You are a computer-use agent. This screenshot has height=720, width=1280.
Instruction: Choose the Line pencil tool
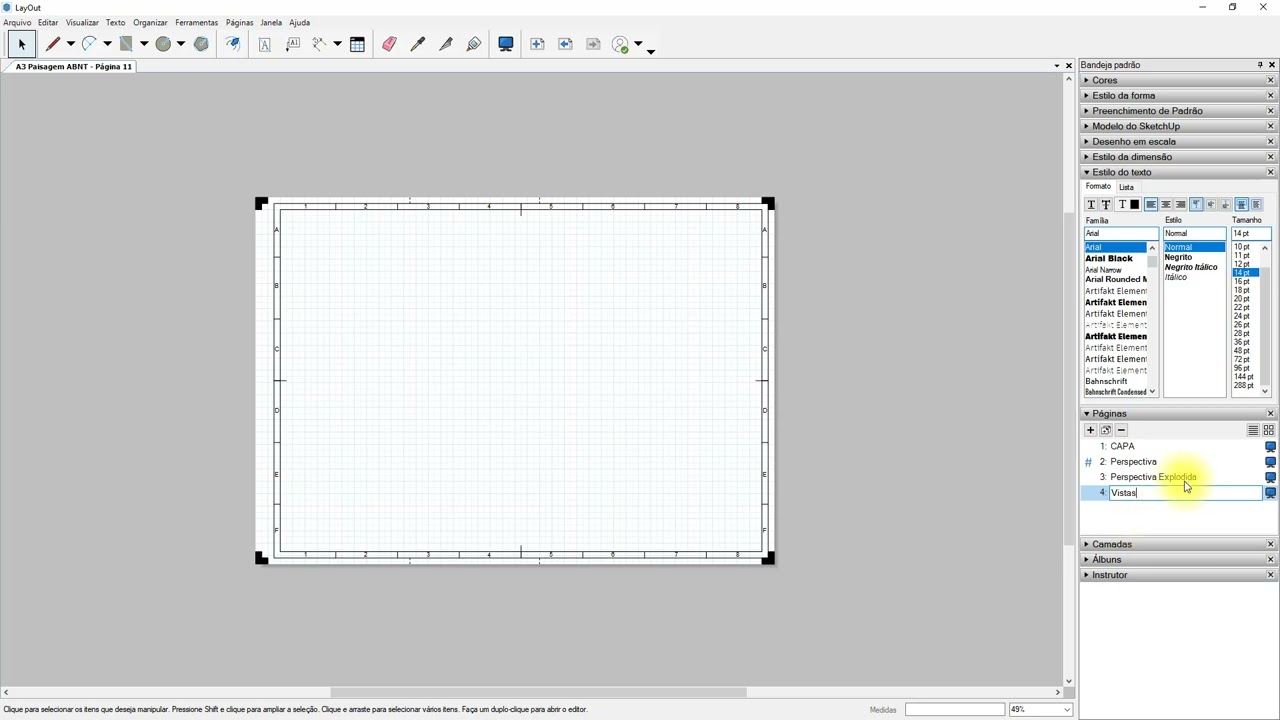click(x=53, y=44)
